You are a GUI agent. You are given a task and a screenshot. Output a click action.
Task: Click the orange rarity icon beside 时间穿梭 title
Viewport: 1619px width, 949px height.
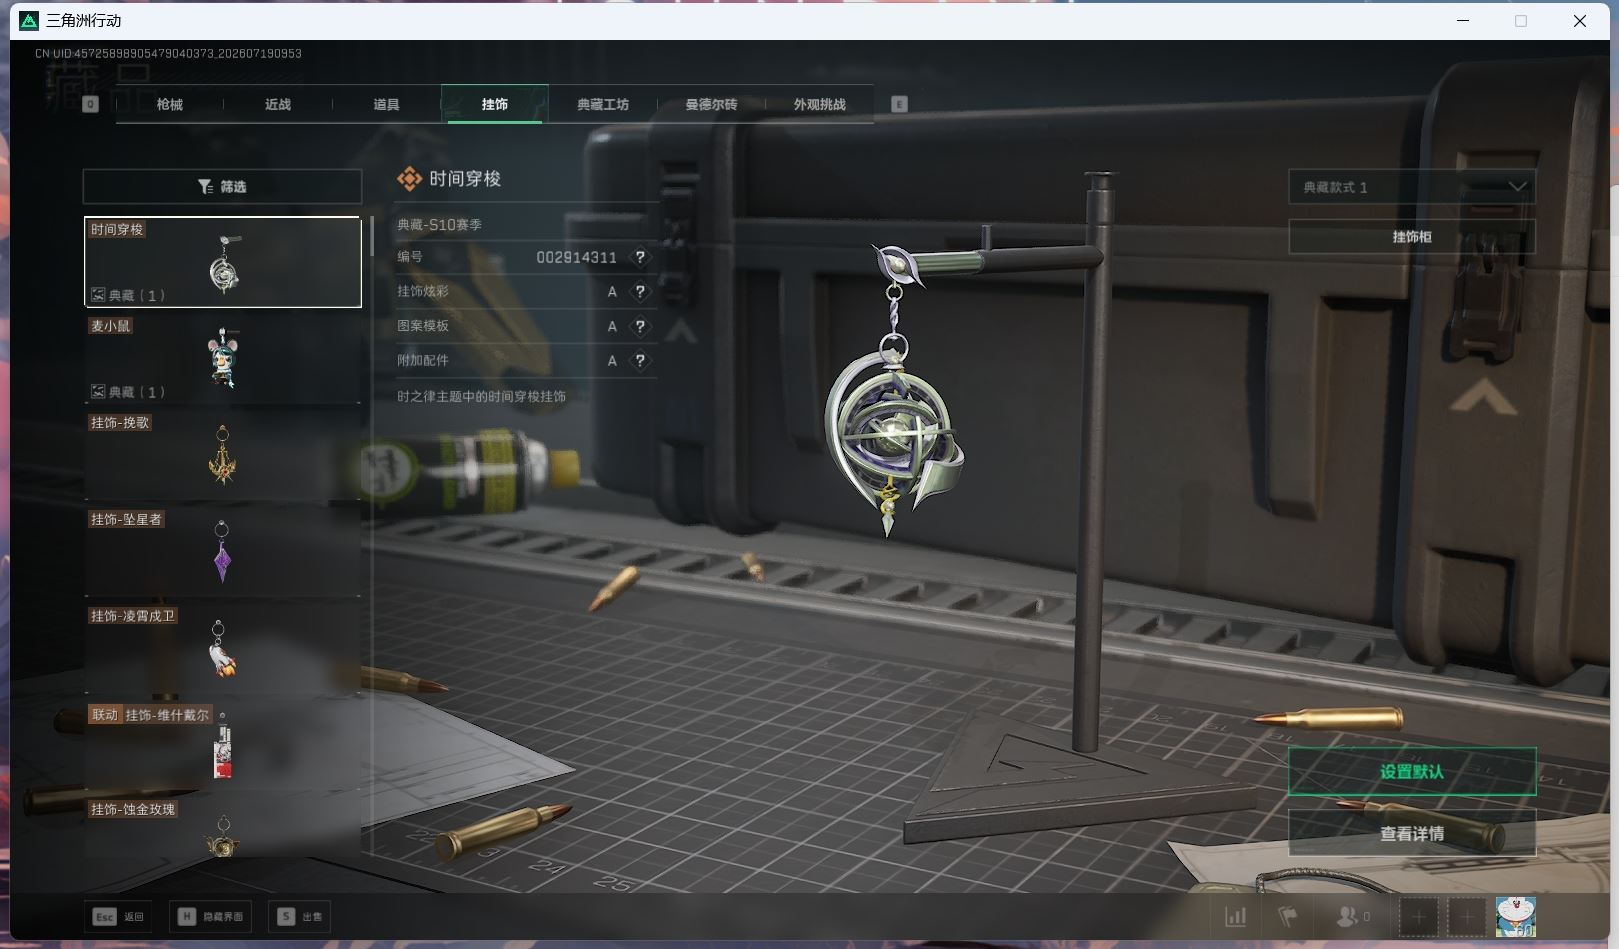pyautogui.click(x=409, y=179)
